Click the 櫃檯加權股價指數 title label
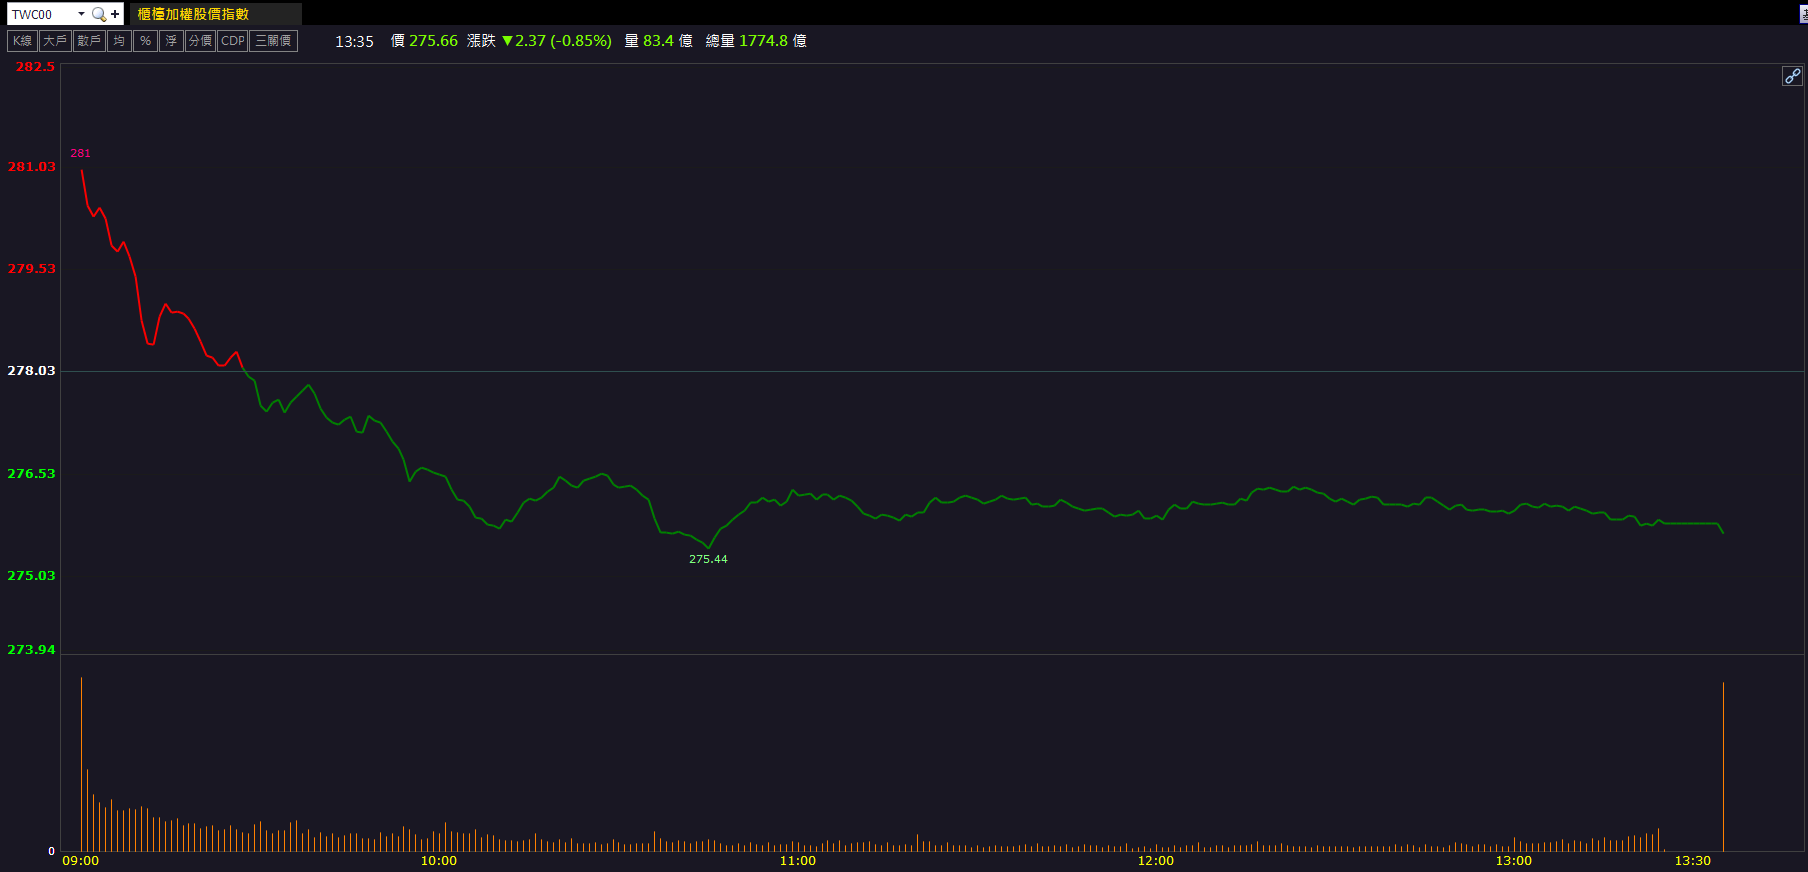The height and width of the screenshot is (872, 1808). pos(193,14)
